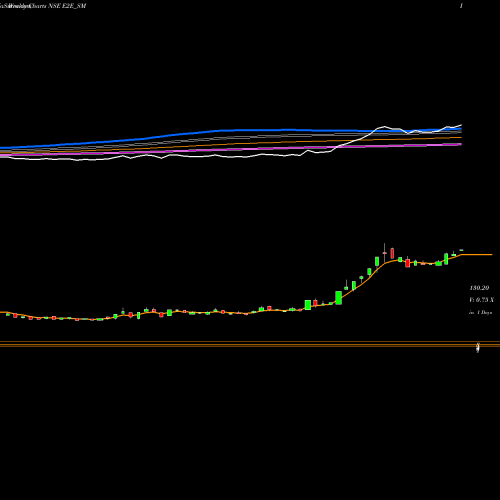
Task: Click the NSE E2E_SM chart title
Action: (43, 6)
